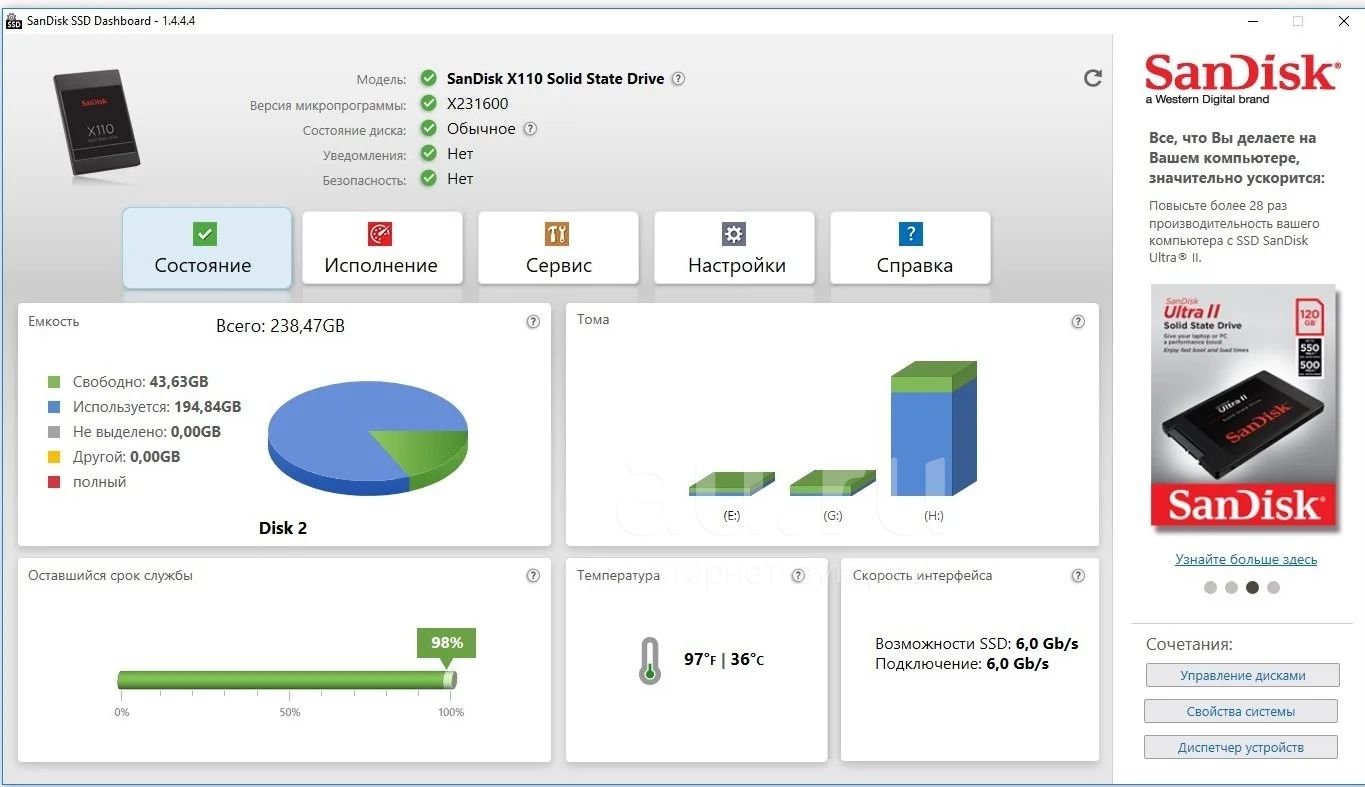Click the gray Не выделено legend swatch

[54, 432]
